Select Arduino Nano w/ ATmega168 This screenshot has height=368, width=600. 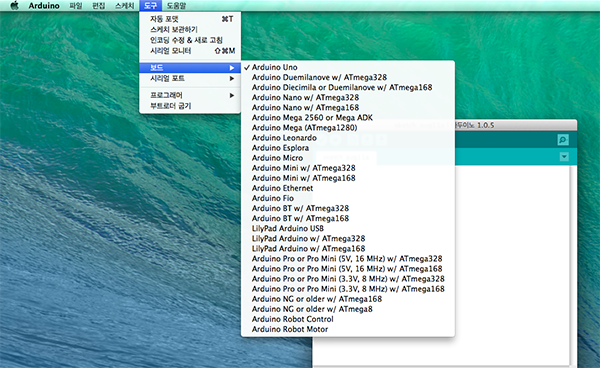pyautogui.click(x=348, y=107)
